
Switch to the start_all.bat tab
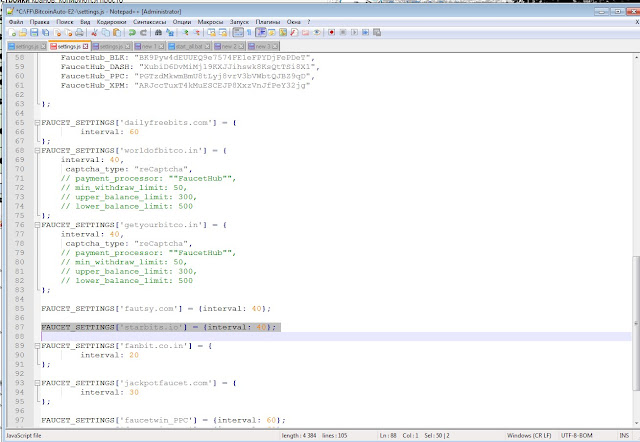(x=189, y=46)
